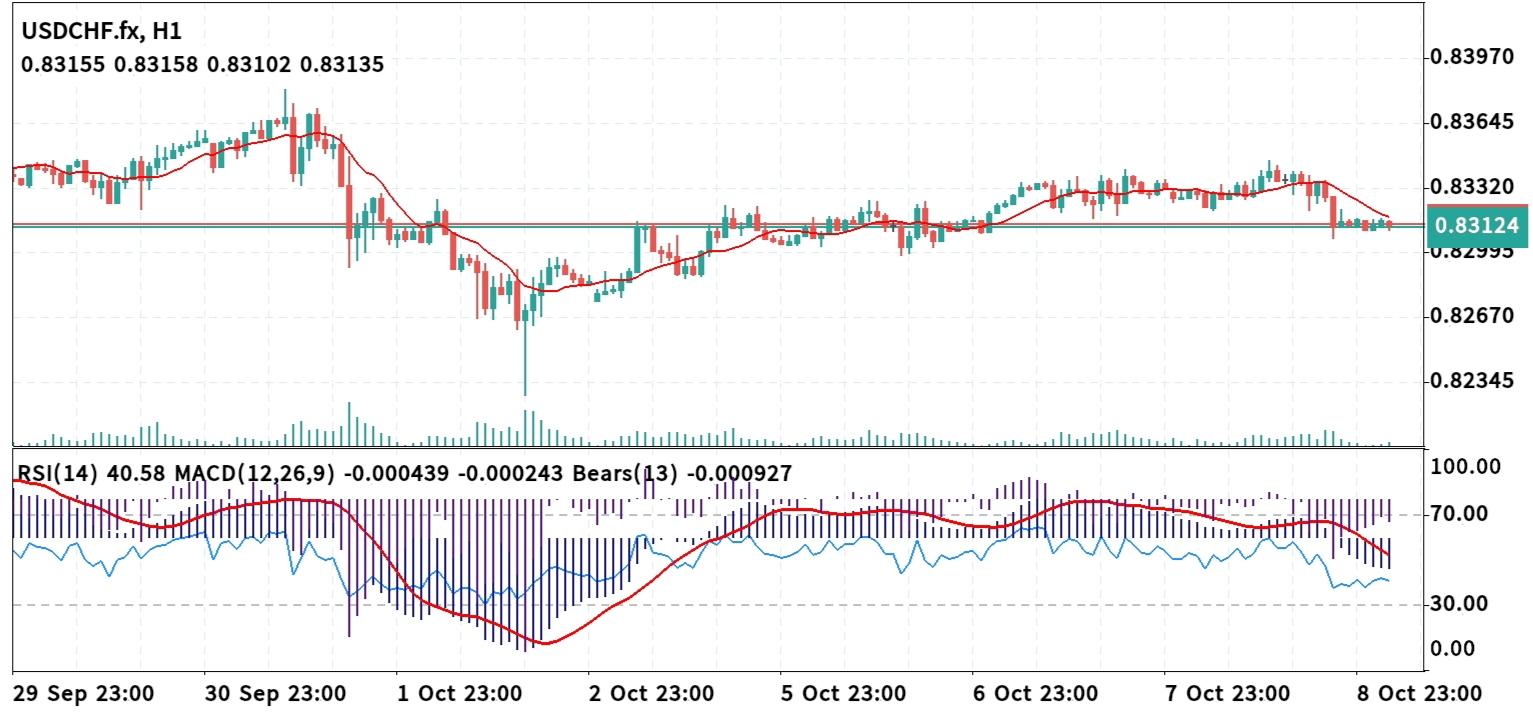Click the 100.00 indicator scale label
Image resolution: width=1533 pixels, height=720 pixels.
tap(1467, 467)
